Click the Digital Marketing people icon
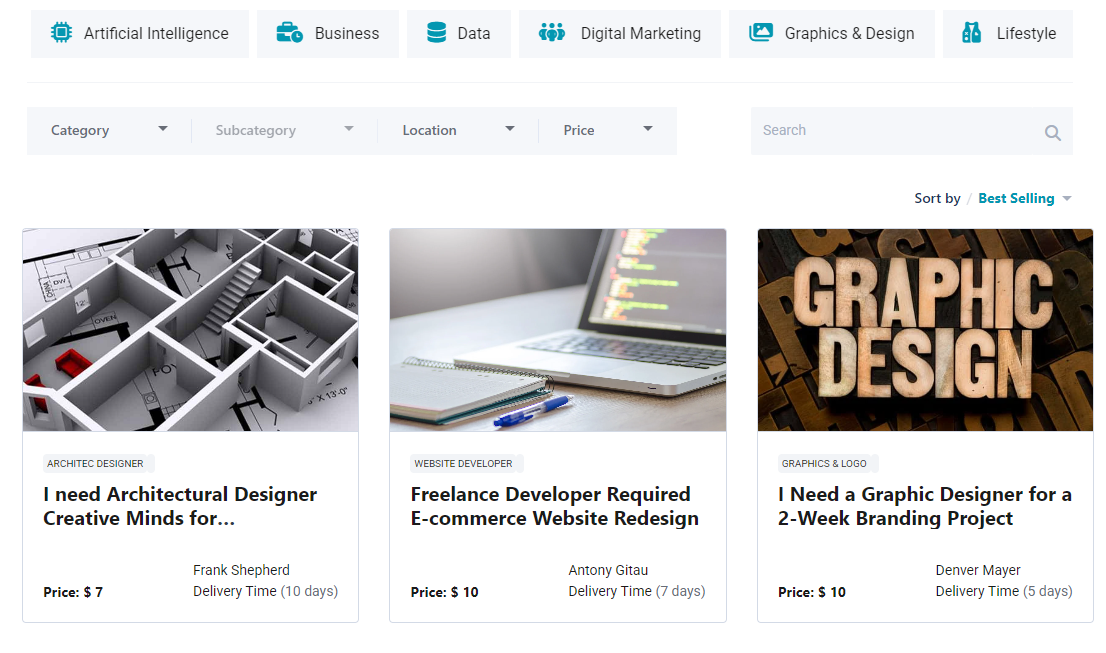This screenshot has width=1106, height=653. (552, 33)
